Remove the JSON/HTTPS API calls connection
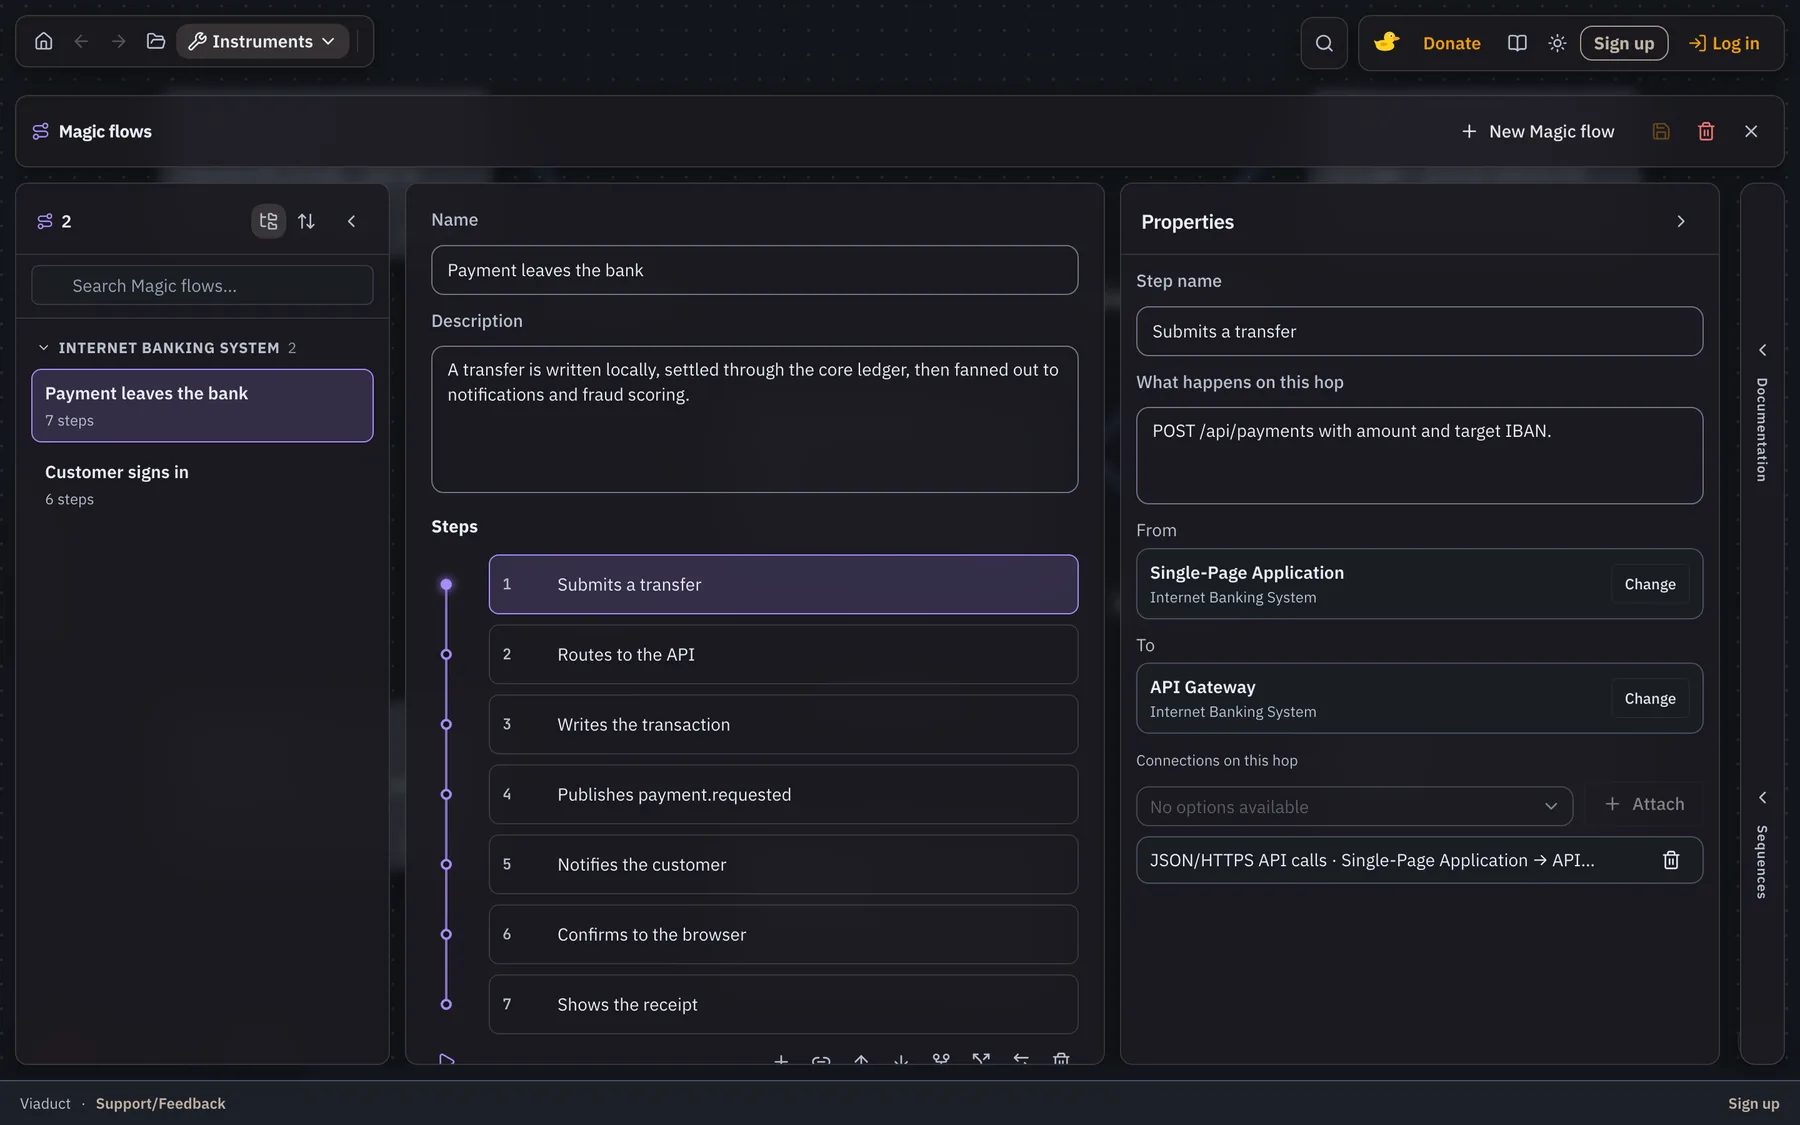Image resolution: width=1800 pixels, height=1125 pixels. click(1671, 860)
